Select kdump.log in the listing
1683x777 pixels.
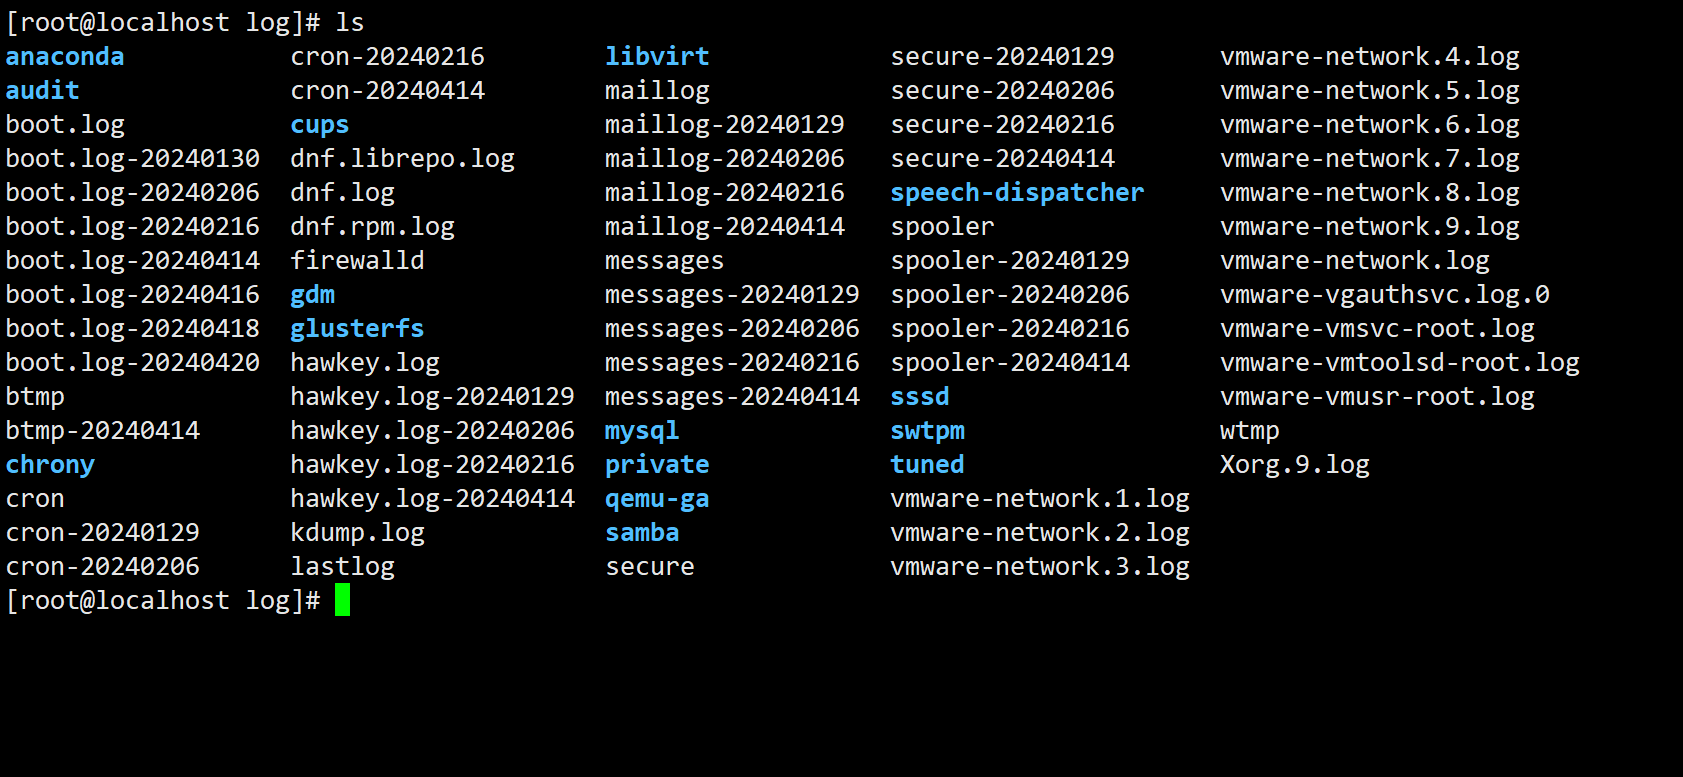[357, 533]
